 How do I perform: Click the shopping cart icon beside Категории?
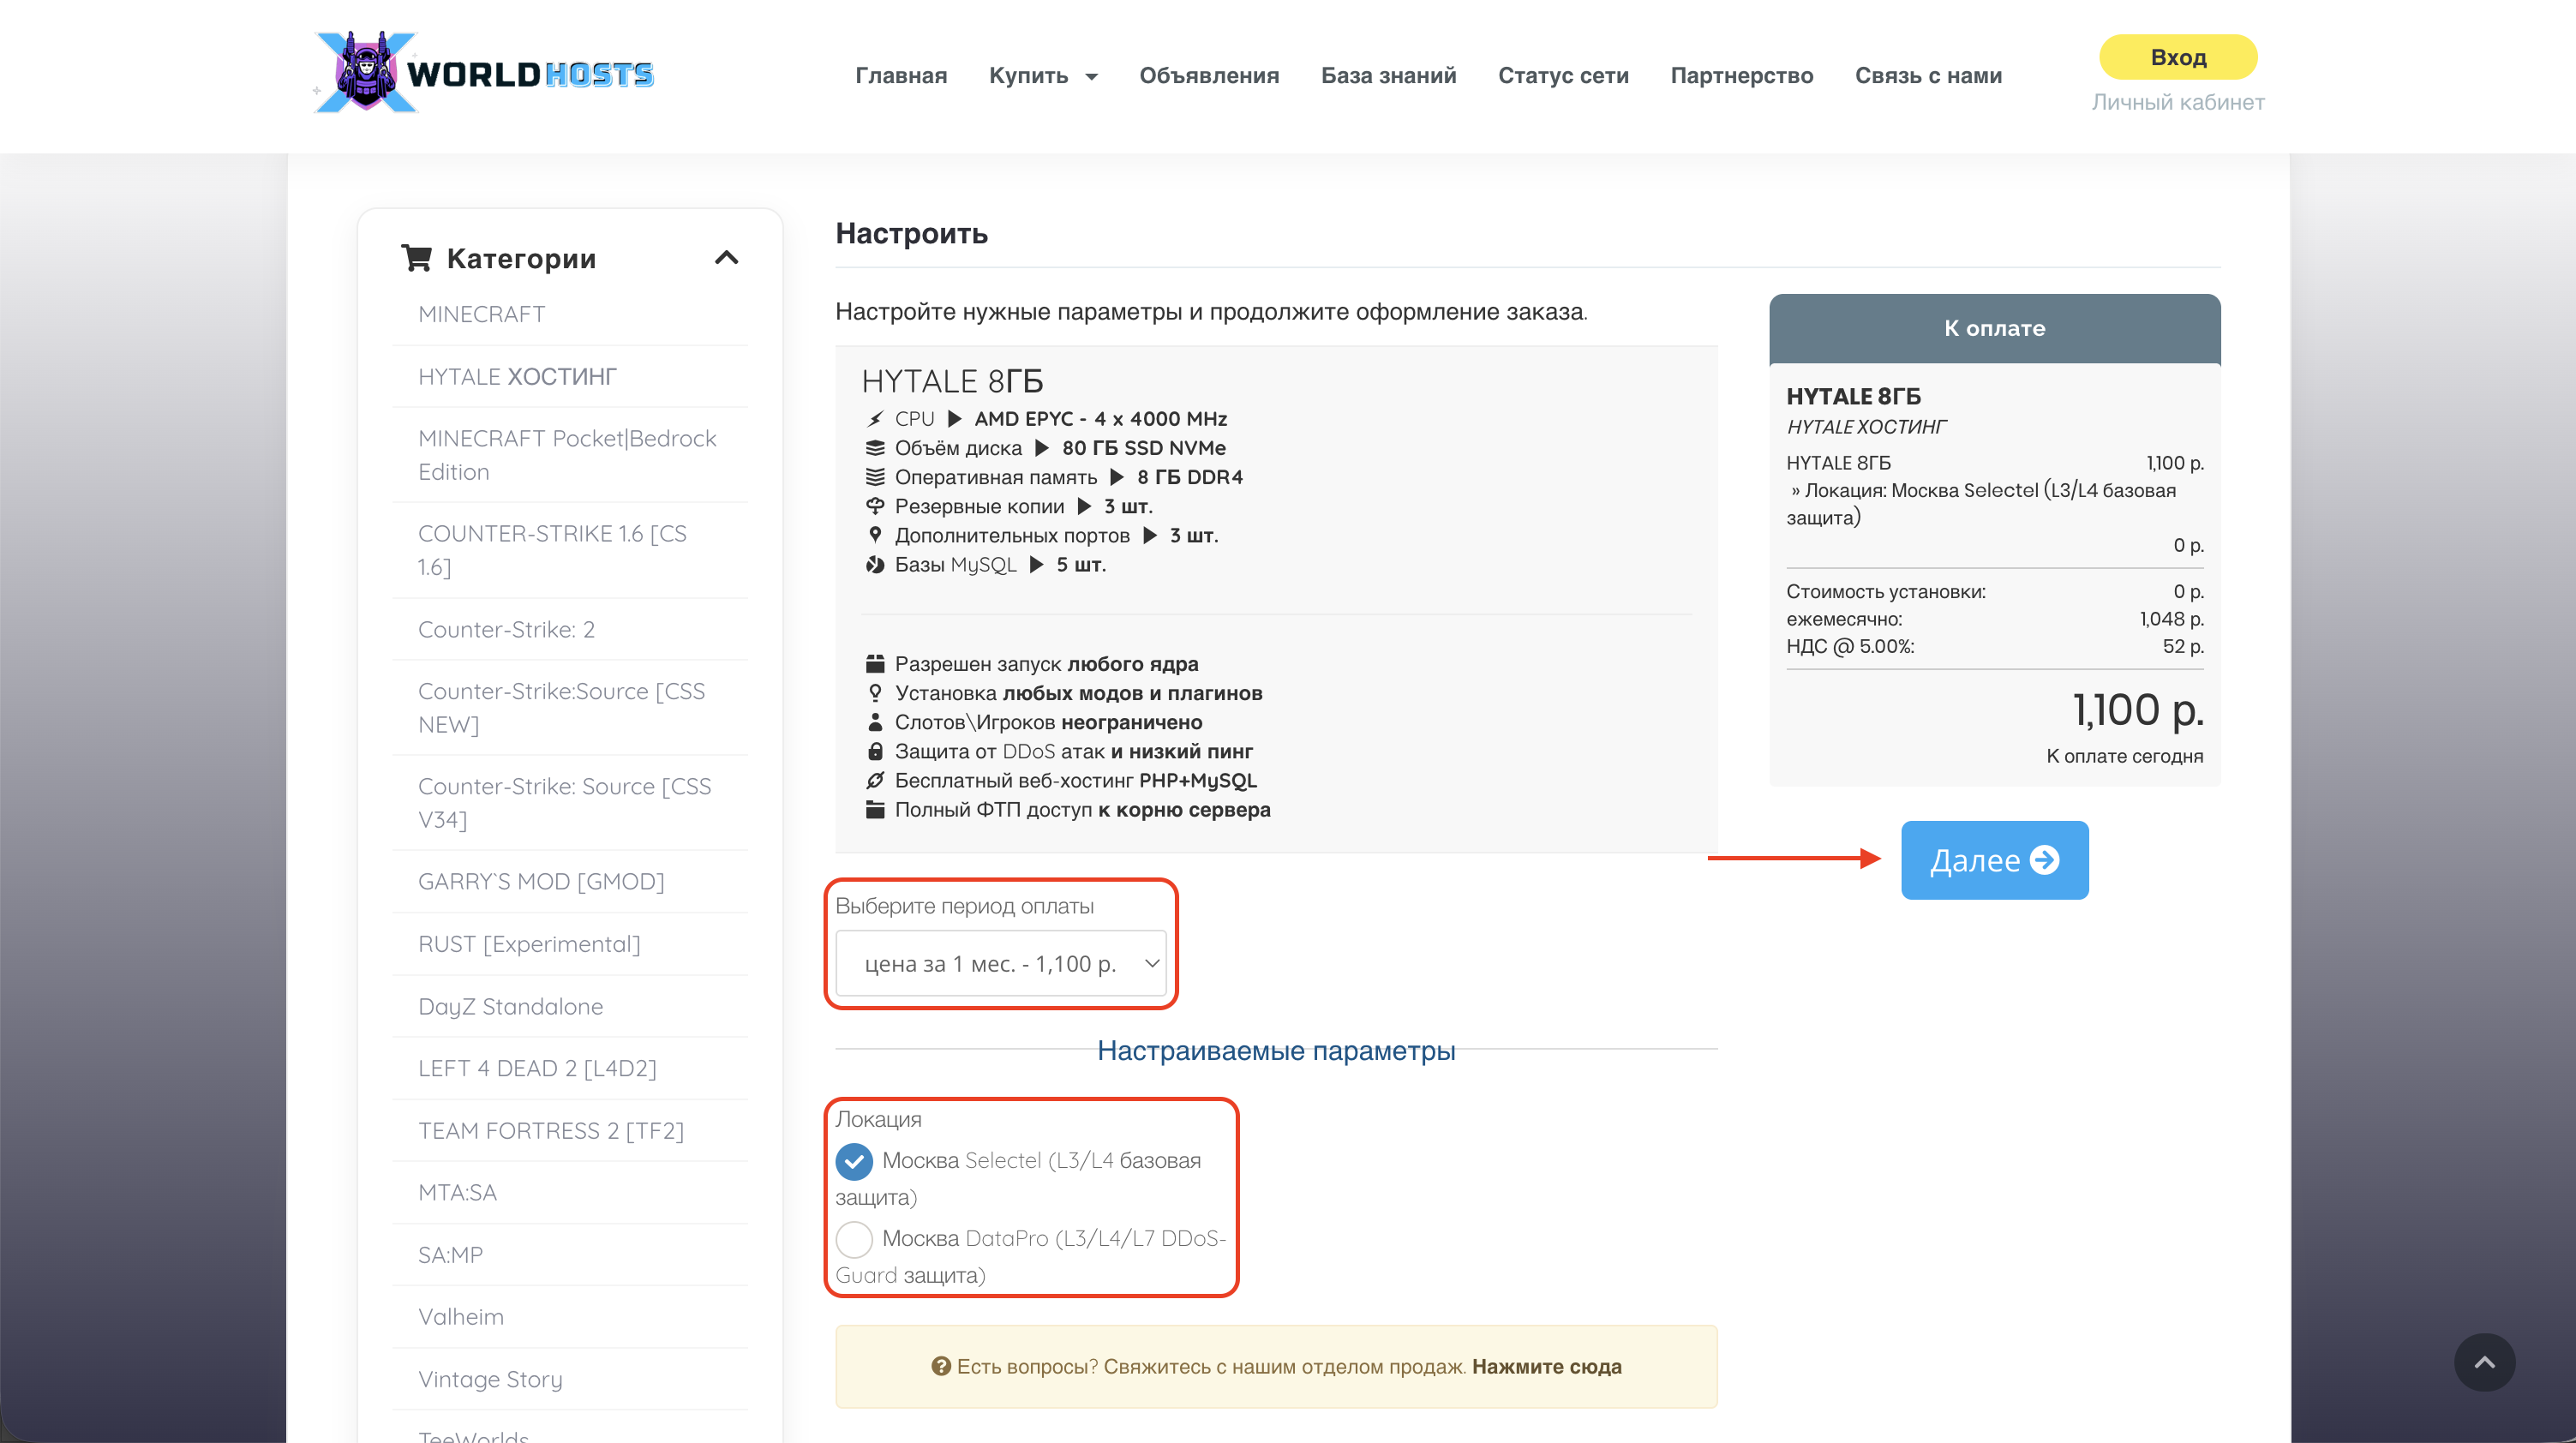[416, 258]
